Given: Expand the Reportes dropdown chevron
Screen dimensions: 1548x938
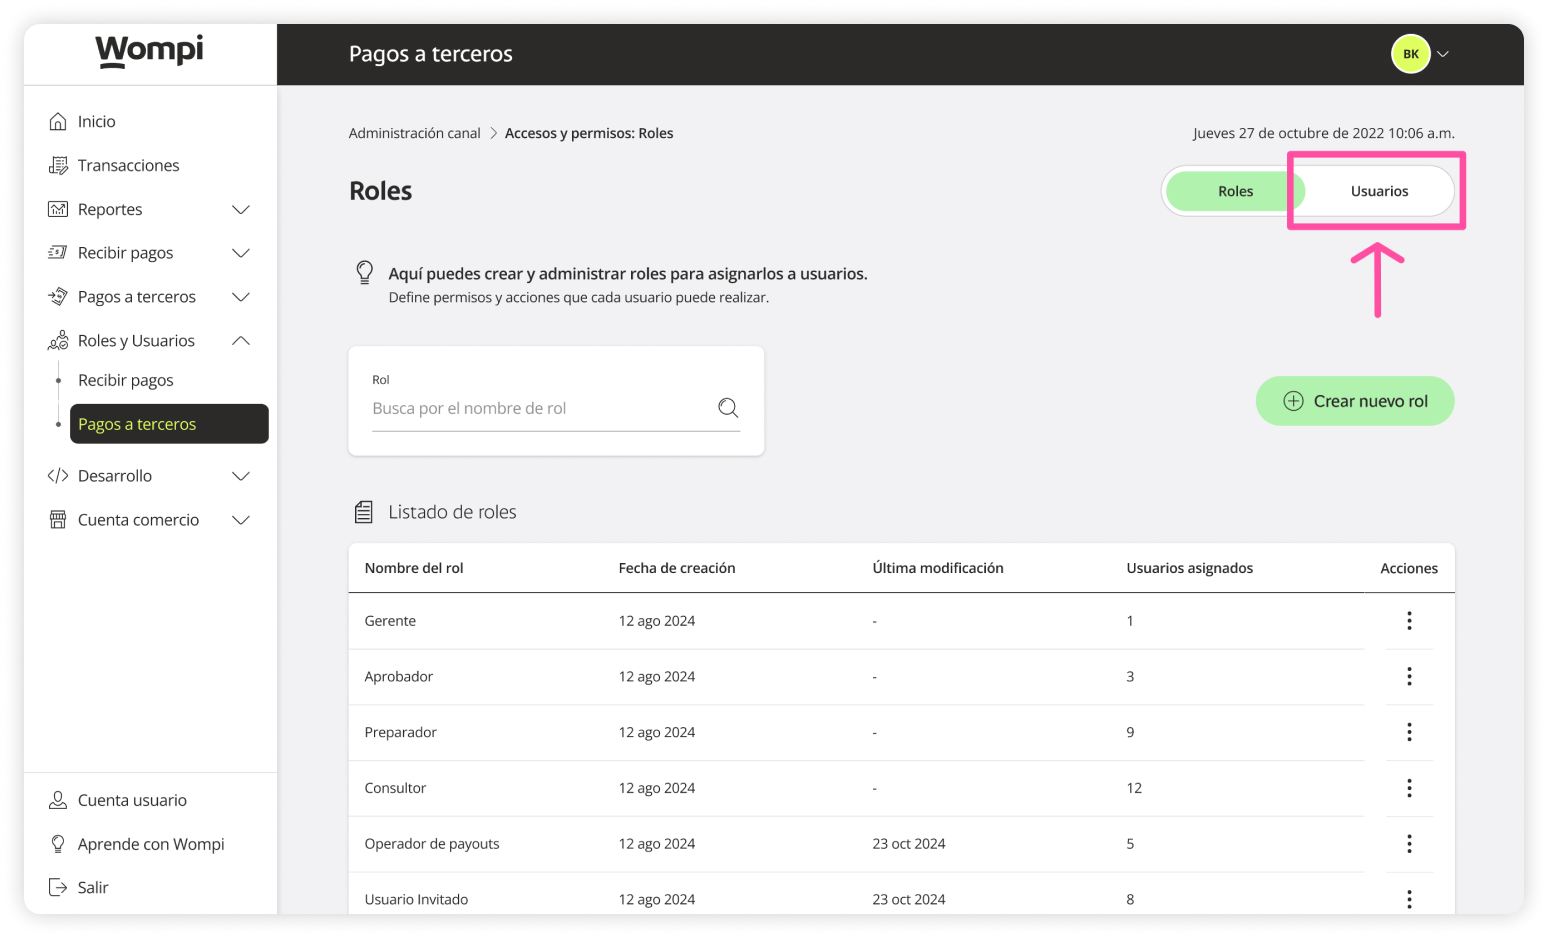Looking at the screenshot, I should 241,209.
